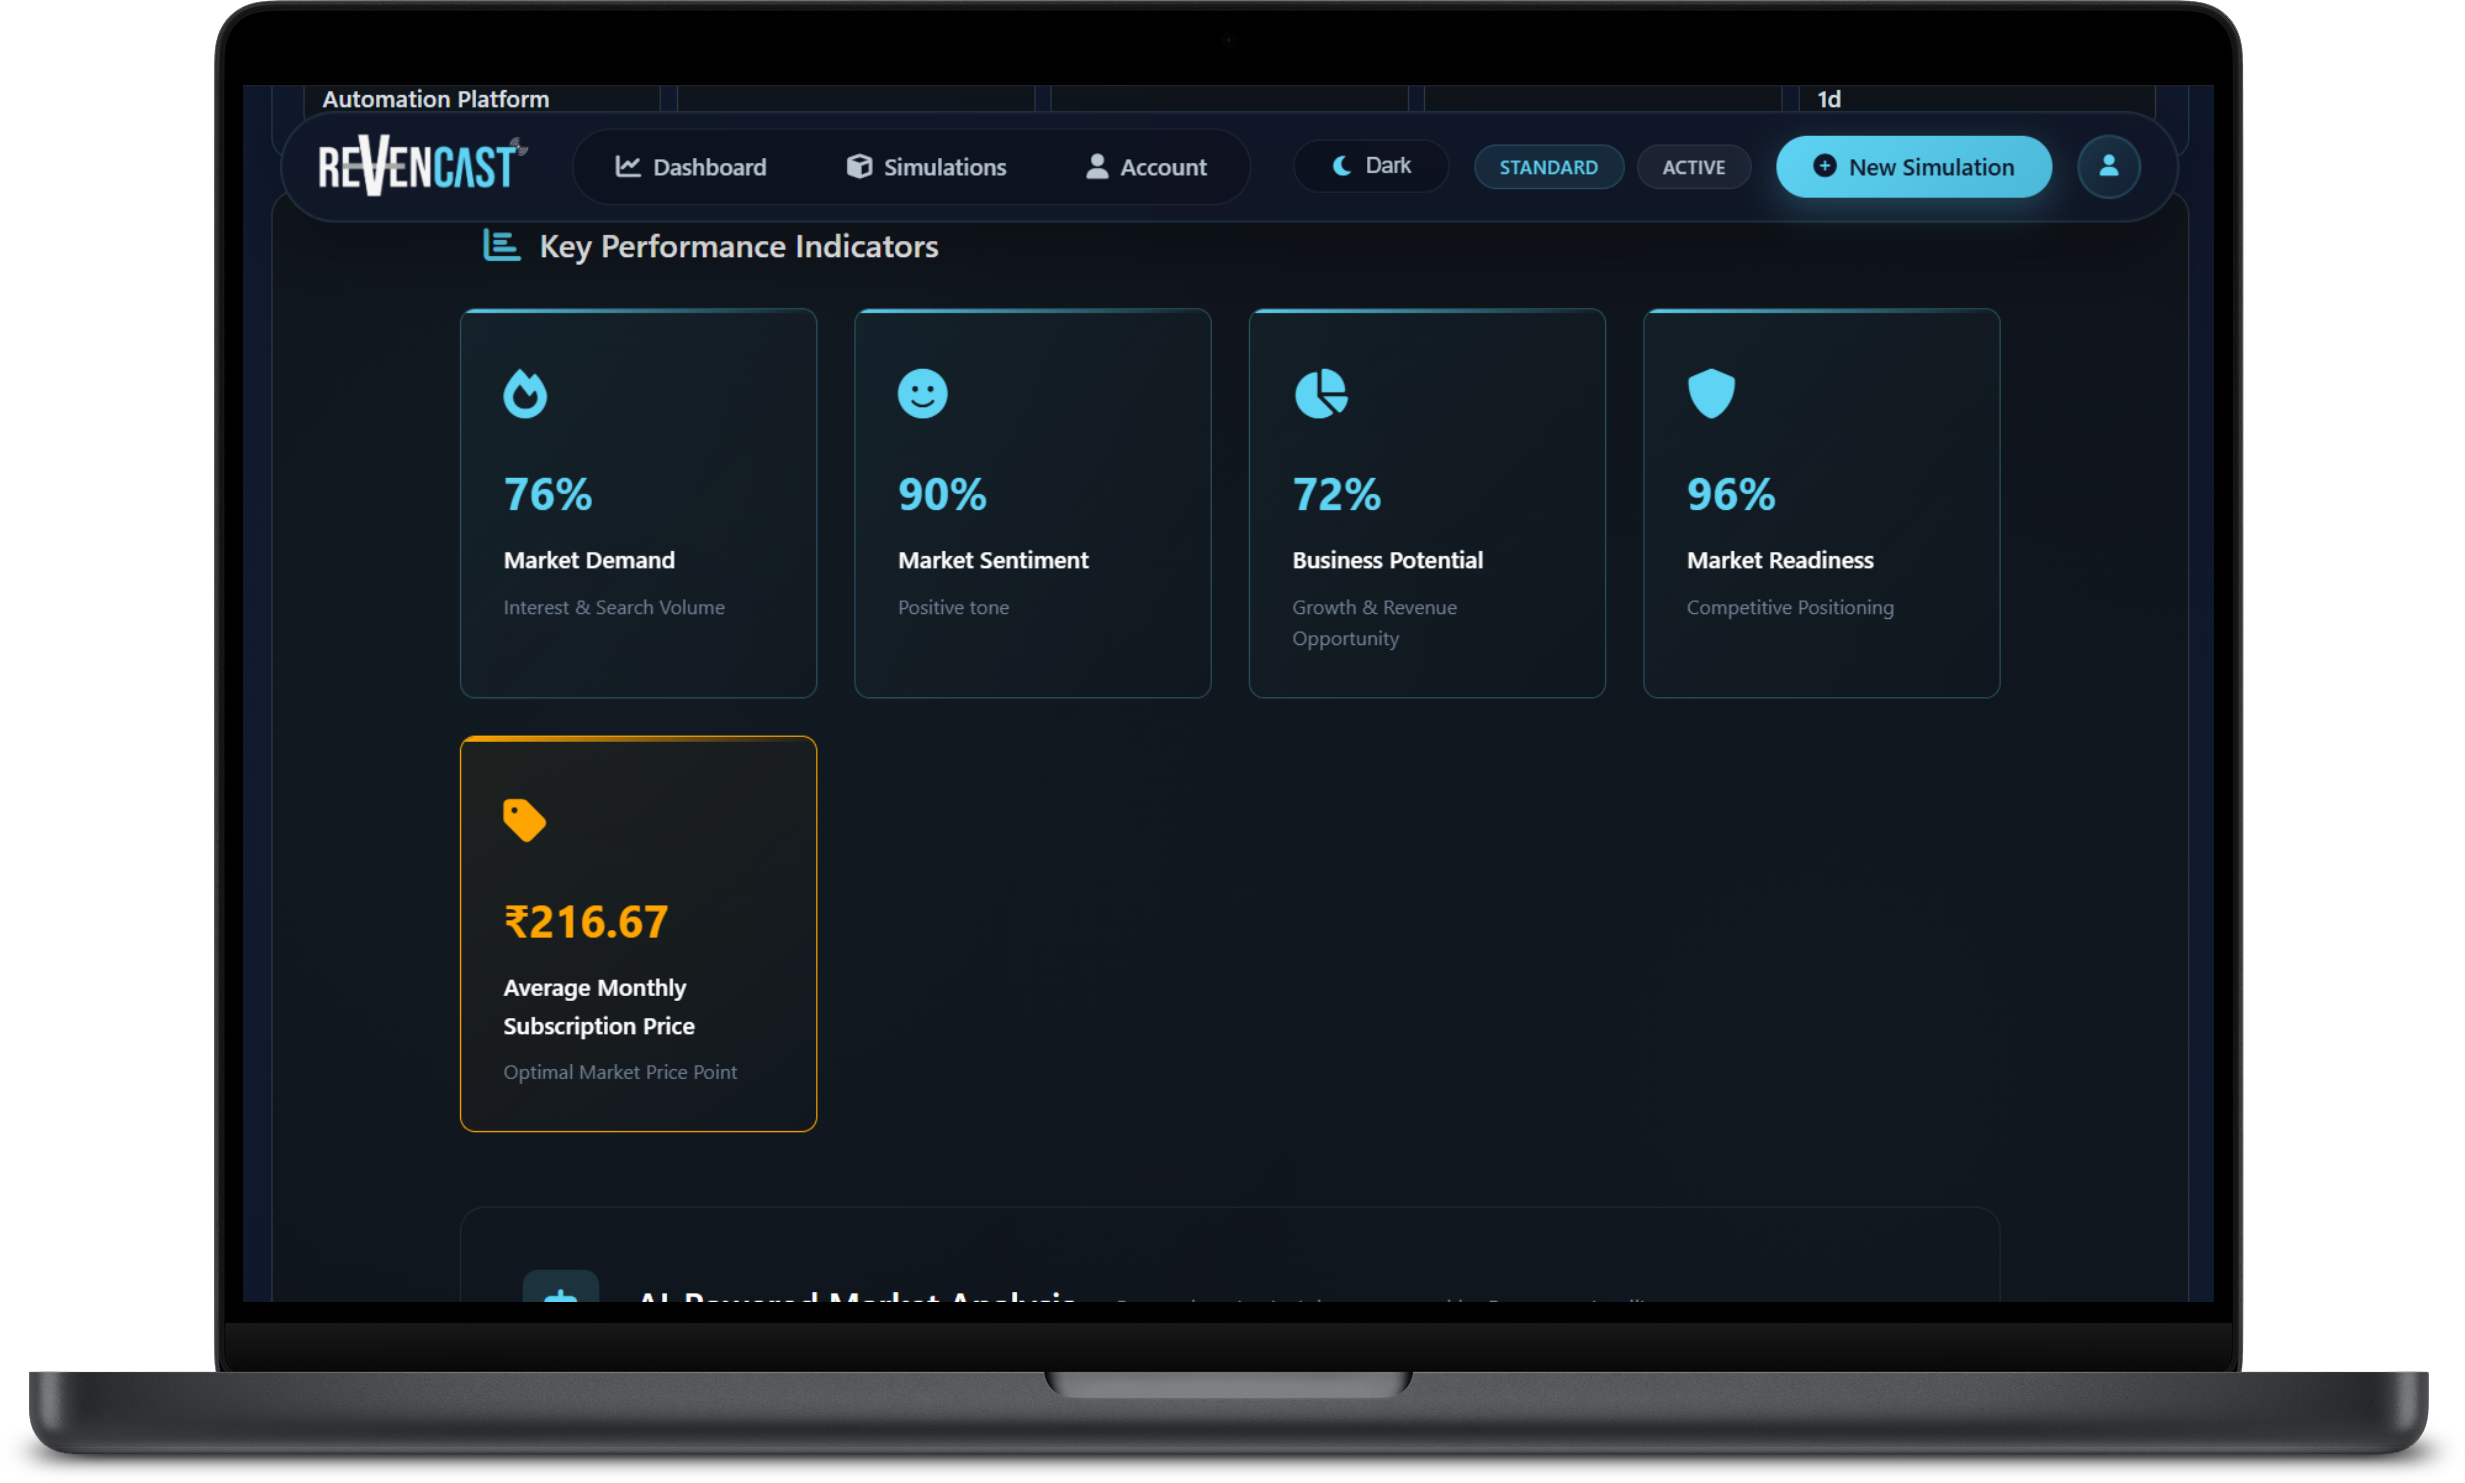Open the 1d timeframe selector

point(1829,98)
